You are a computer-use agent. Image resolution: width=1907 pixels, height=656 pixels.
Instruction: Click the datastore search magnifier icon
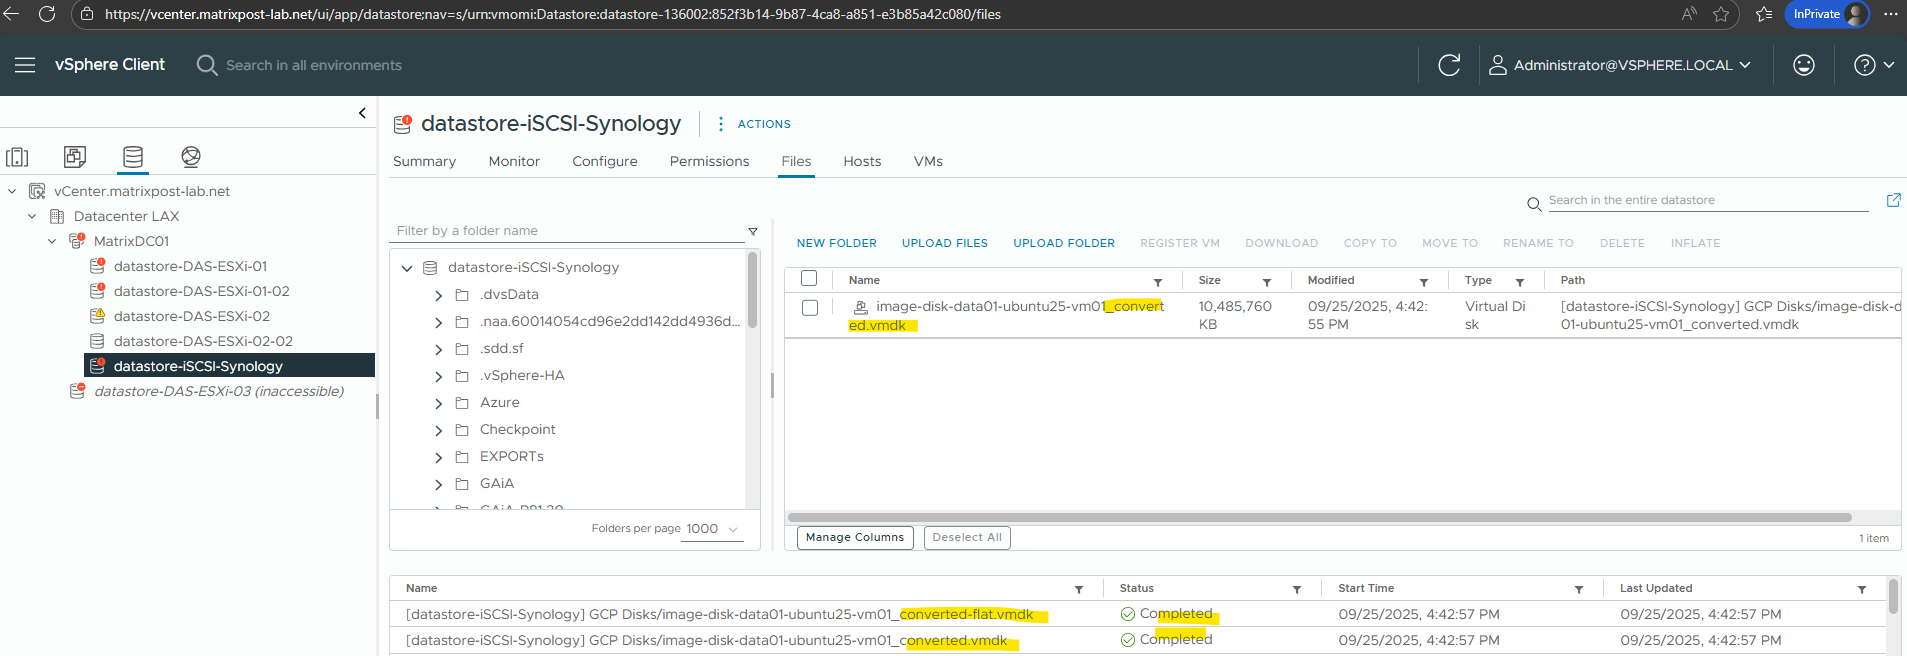click(1534, 204)
